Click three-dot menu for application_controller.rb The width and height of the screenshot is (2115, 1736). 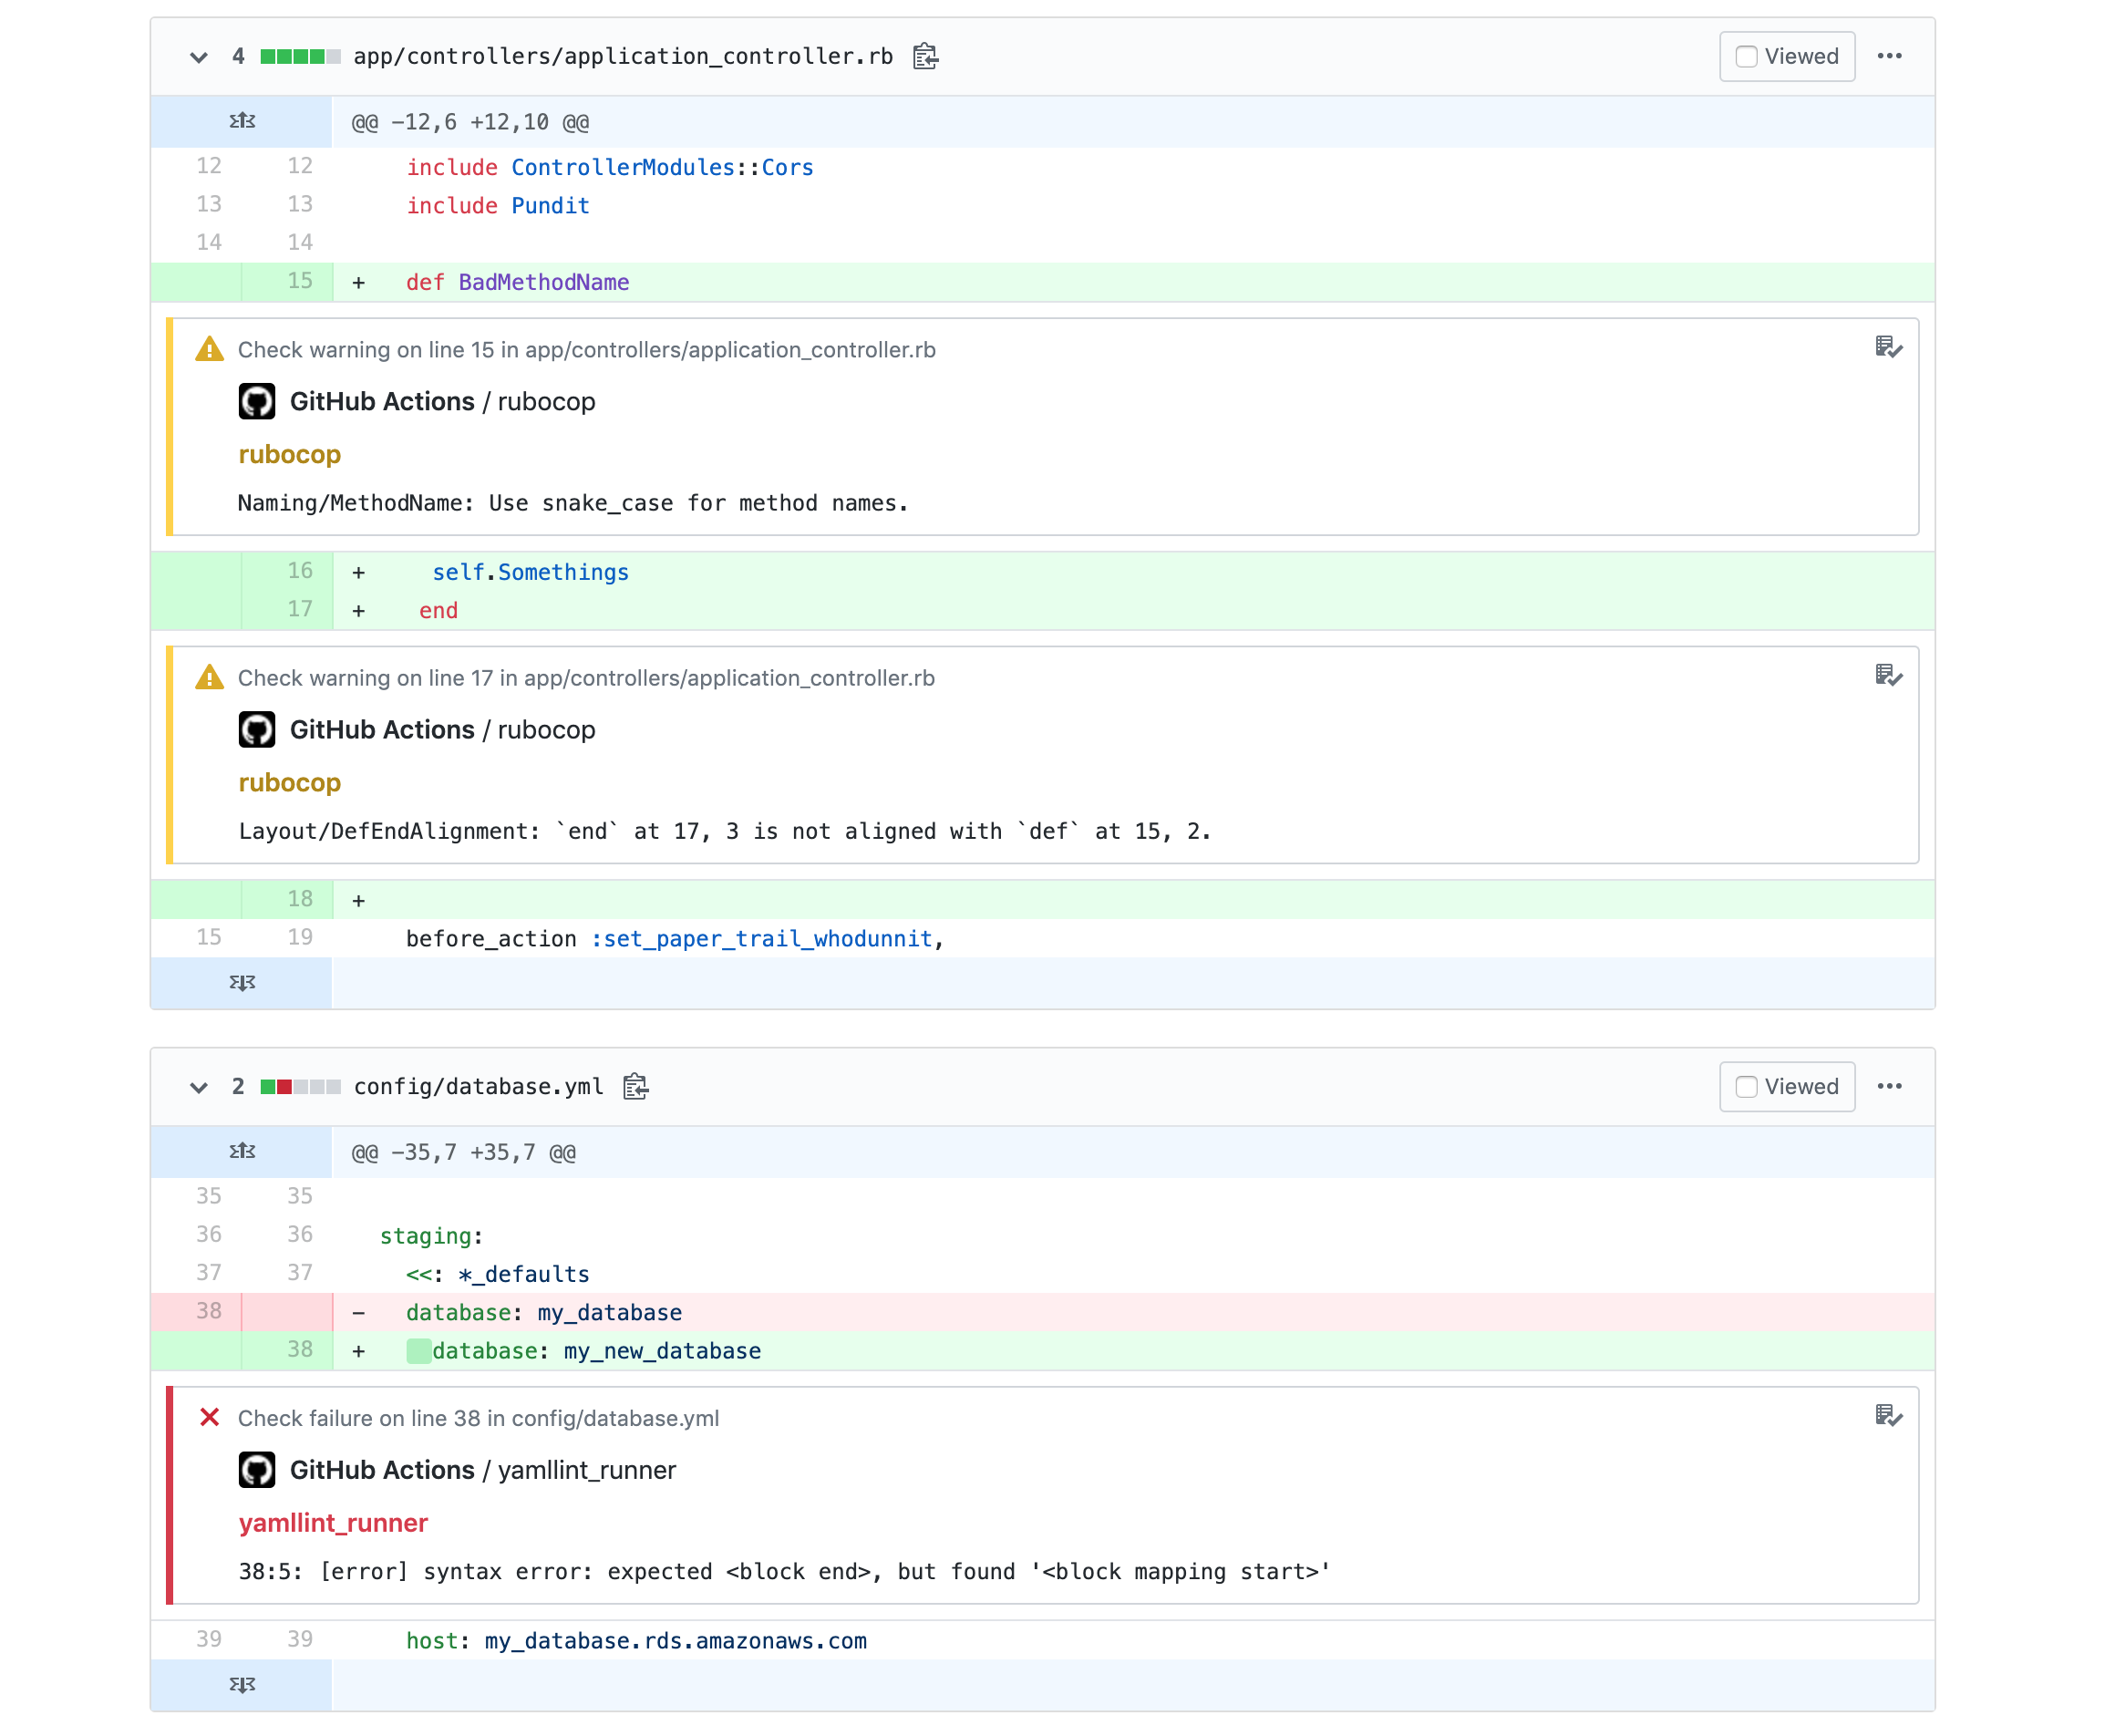click(1889, 56)
